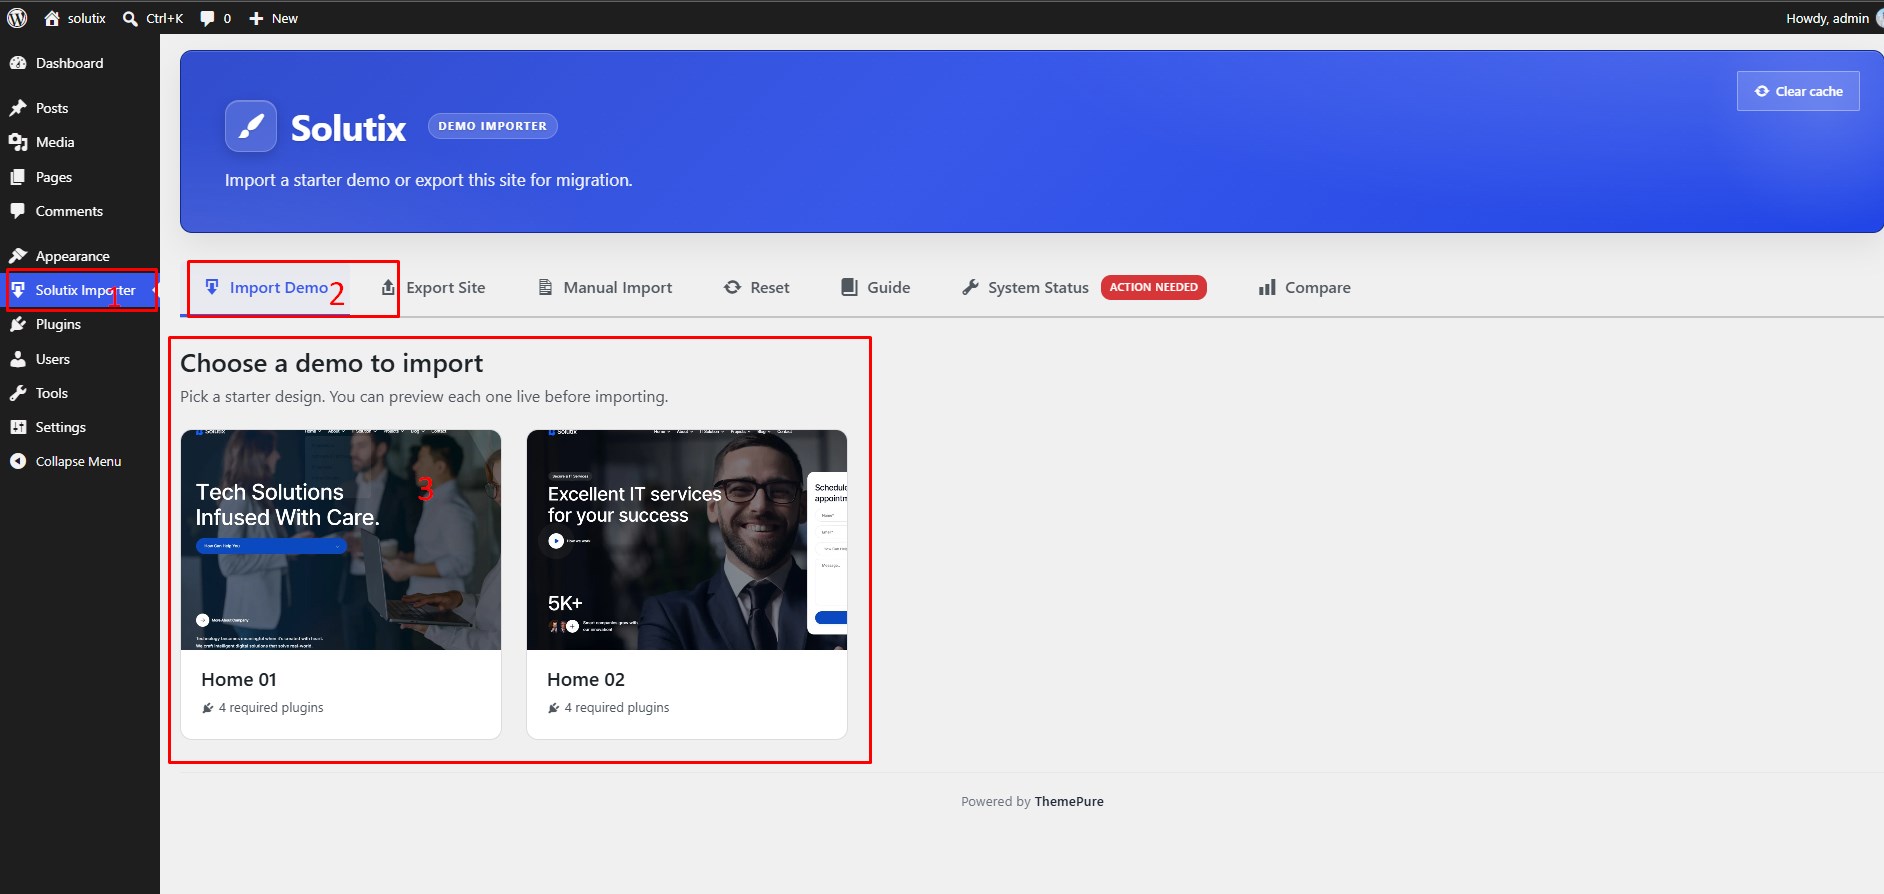
Task: Click the Home 02 demo thumbnail
Action: (x=687, y=540)
